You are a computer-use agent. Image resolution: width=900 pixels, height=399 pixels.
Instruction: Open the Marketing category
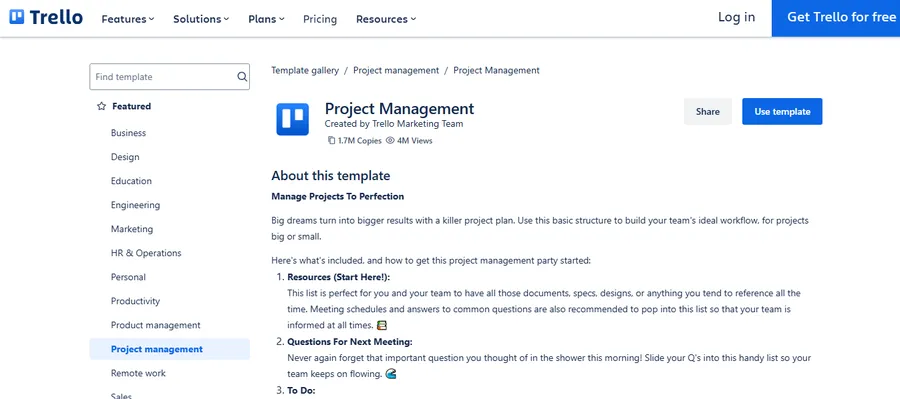tap(132, 229)
